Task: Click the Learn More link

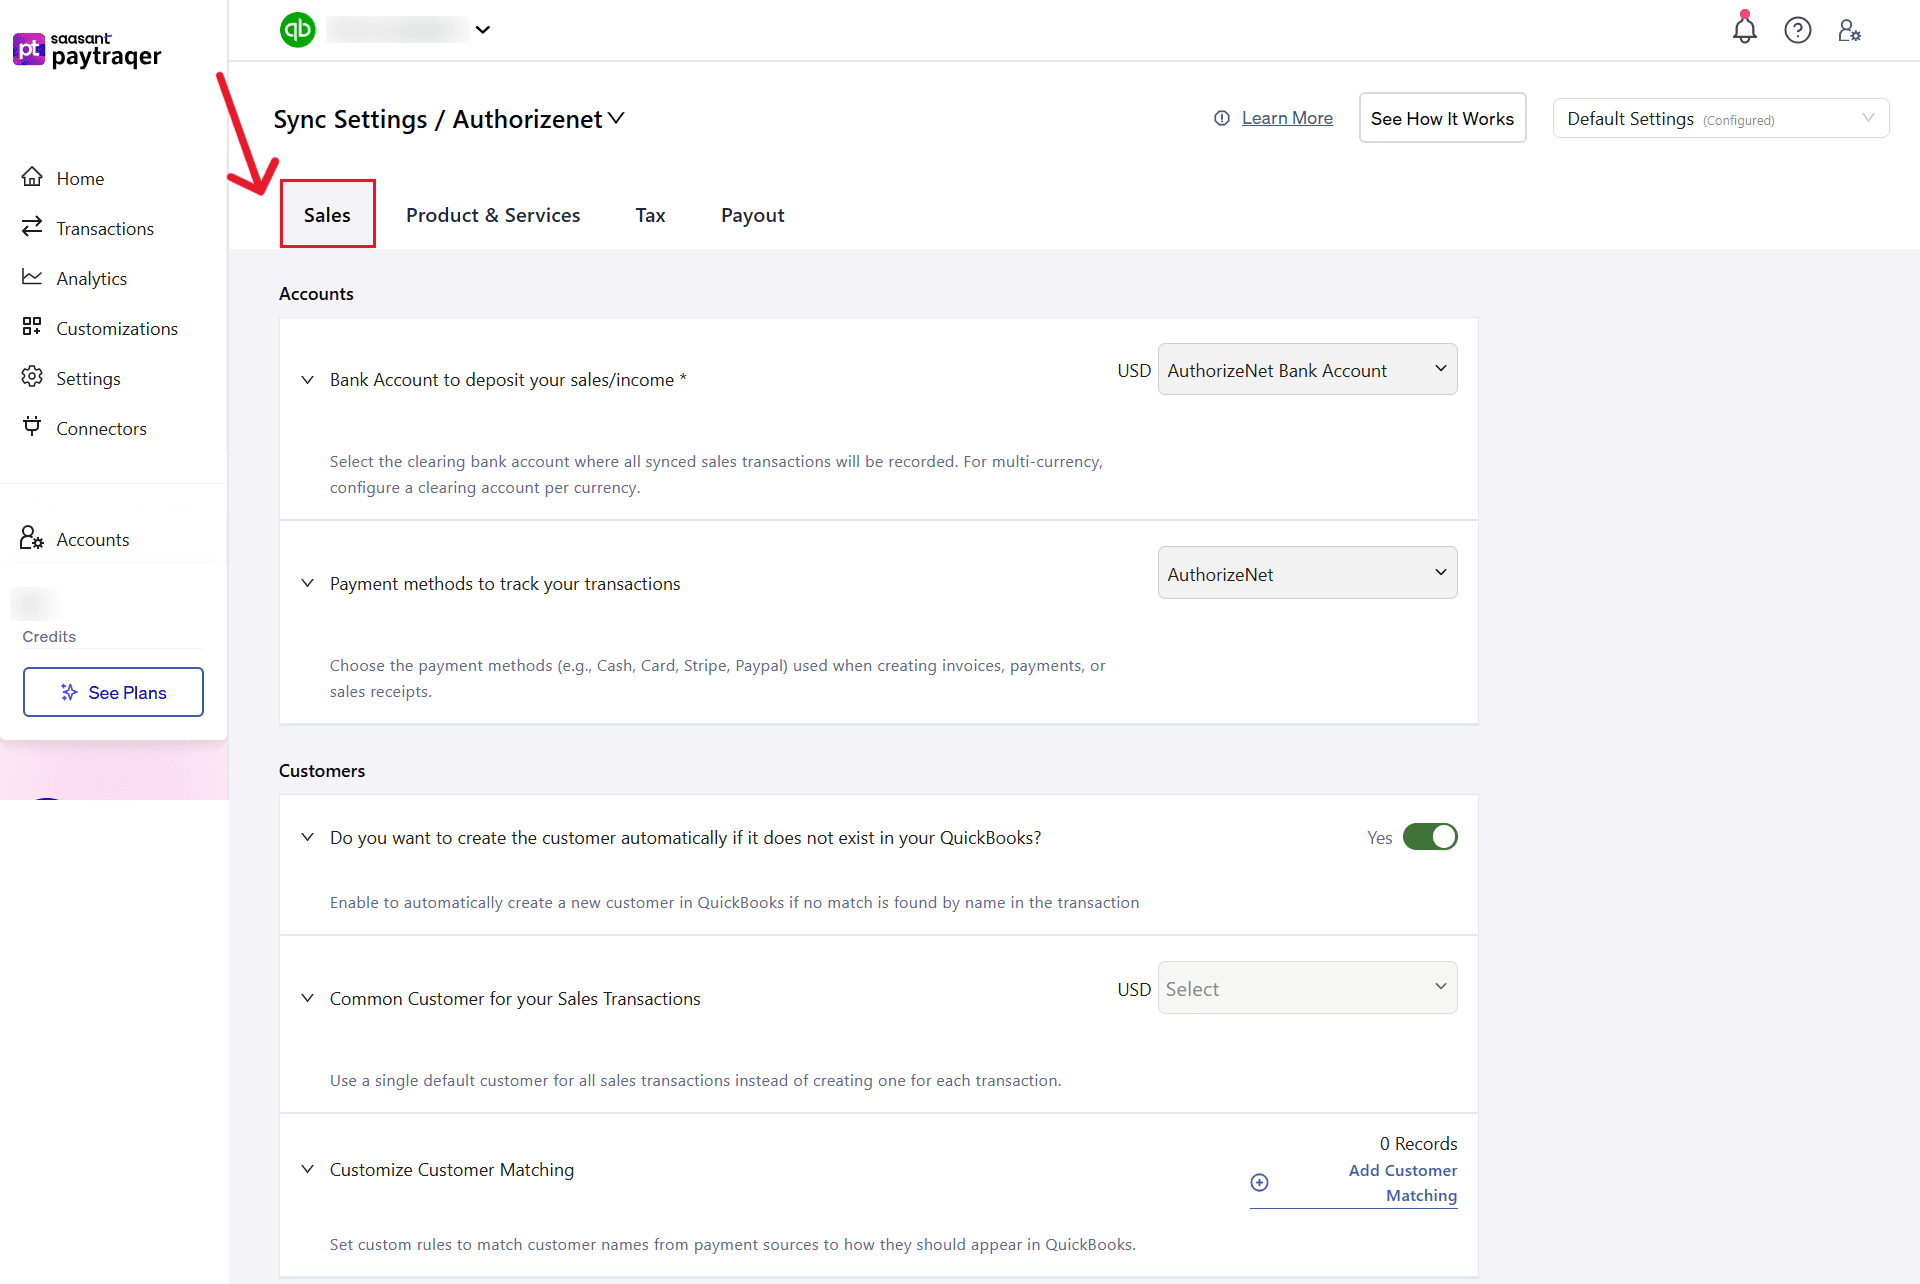Action: [1287, 118]
